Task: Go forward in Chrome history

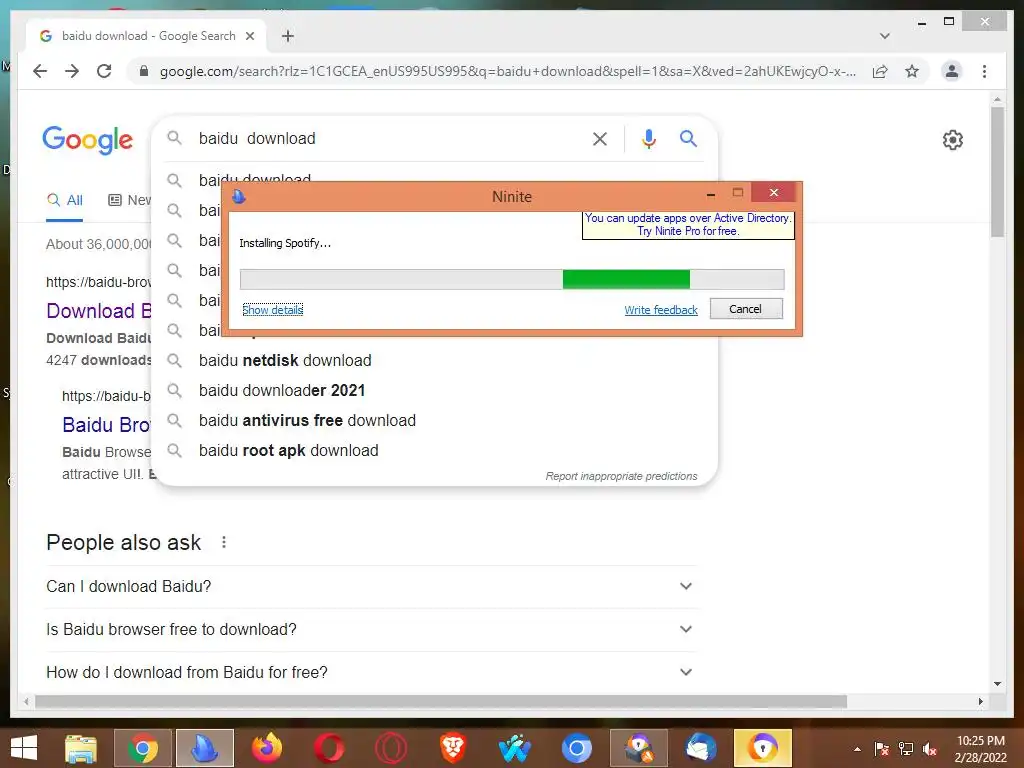Action: [72, 71]
